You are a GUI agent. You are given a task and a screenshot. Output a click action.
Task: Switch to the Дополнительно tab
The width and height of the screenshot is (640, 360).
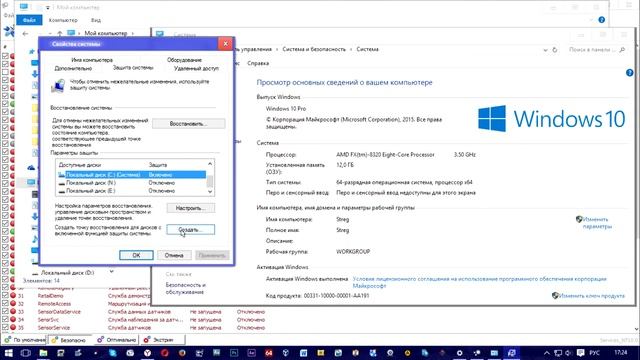[x=73, y=69]
